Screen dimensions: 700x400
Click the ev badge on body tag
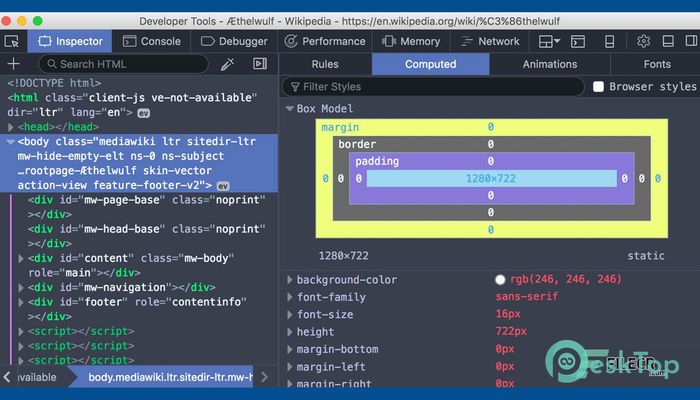pos(223,186)
